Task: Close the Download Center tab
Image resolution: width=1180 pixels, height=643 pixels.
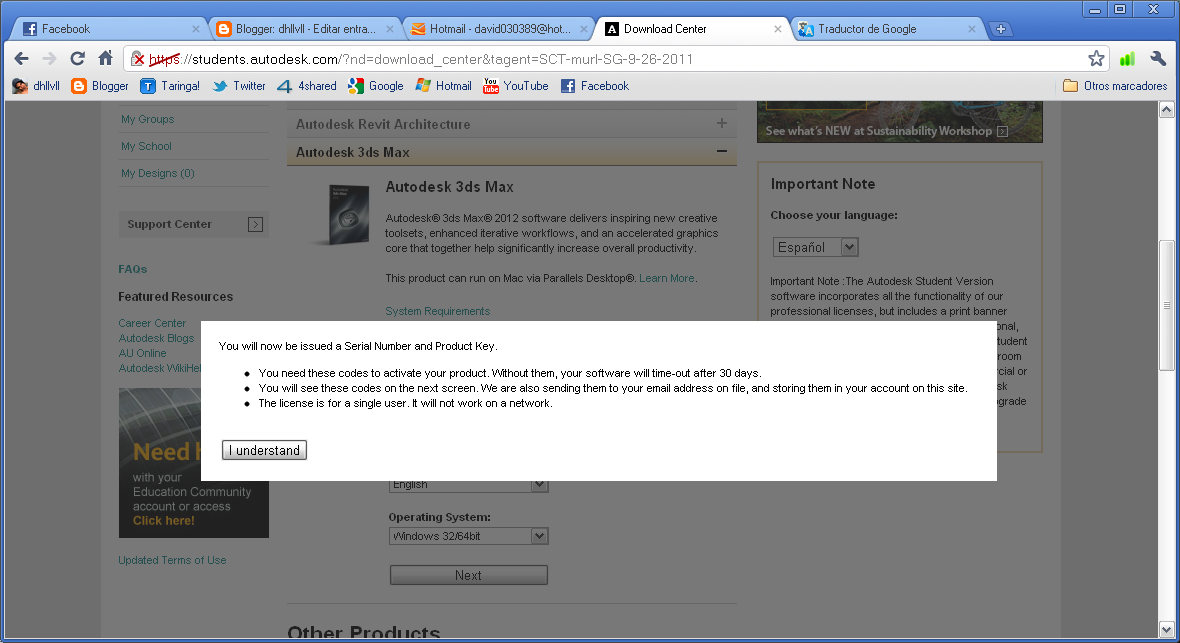Action: [x=777, y=29]
